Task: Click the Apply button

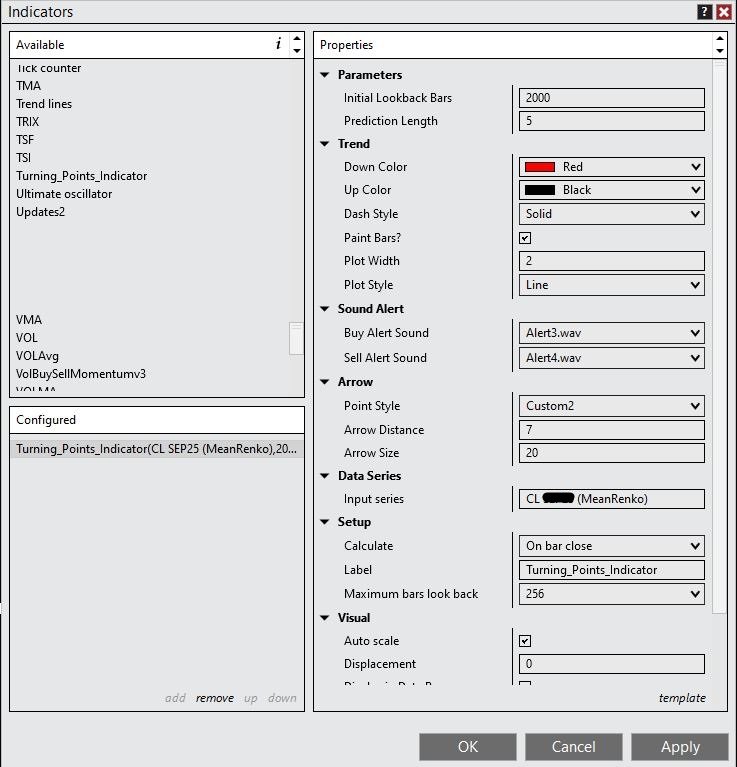Action: [680, 747]
